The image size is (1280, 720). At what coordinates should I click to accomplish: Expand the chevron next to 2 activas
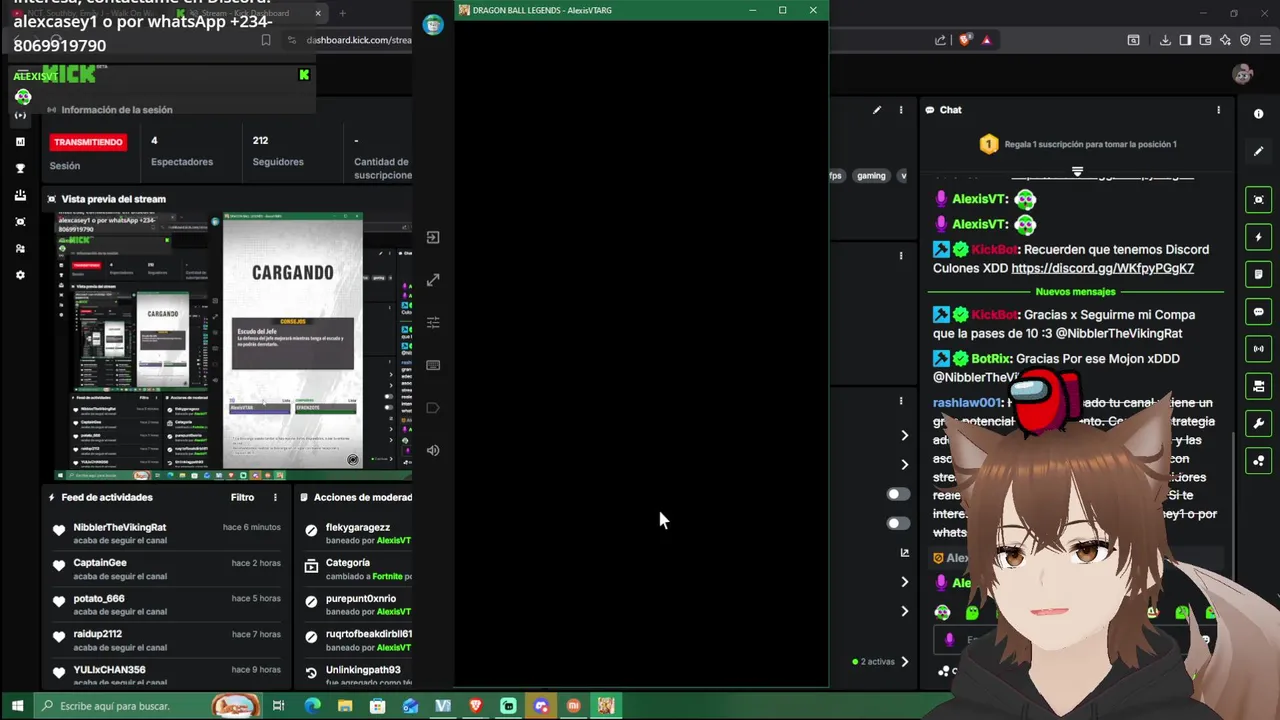click(904, 661)
